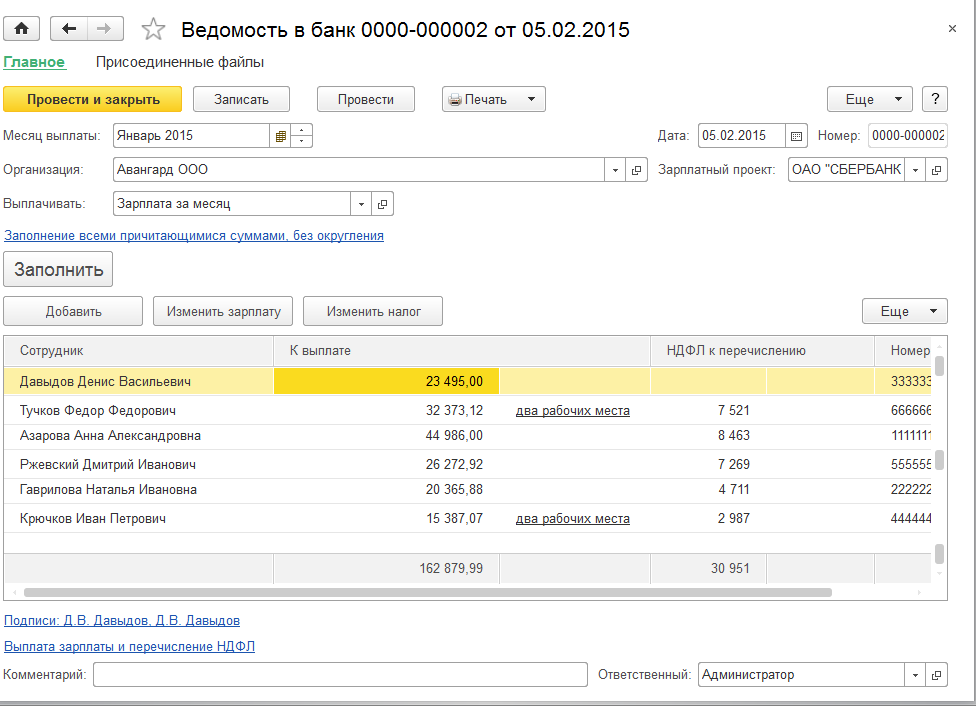Image resolution: width=976 pixels, height=706 pixels.
Task: Expand the Выплачивать dropdown list
Action: point(361,204)
